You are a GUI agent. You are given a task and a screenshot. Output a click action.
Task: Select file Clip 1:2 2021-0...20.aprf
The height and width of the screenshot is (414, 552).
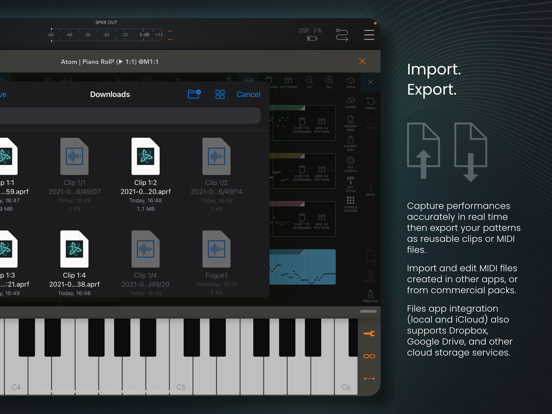pos(145,175)
